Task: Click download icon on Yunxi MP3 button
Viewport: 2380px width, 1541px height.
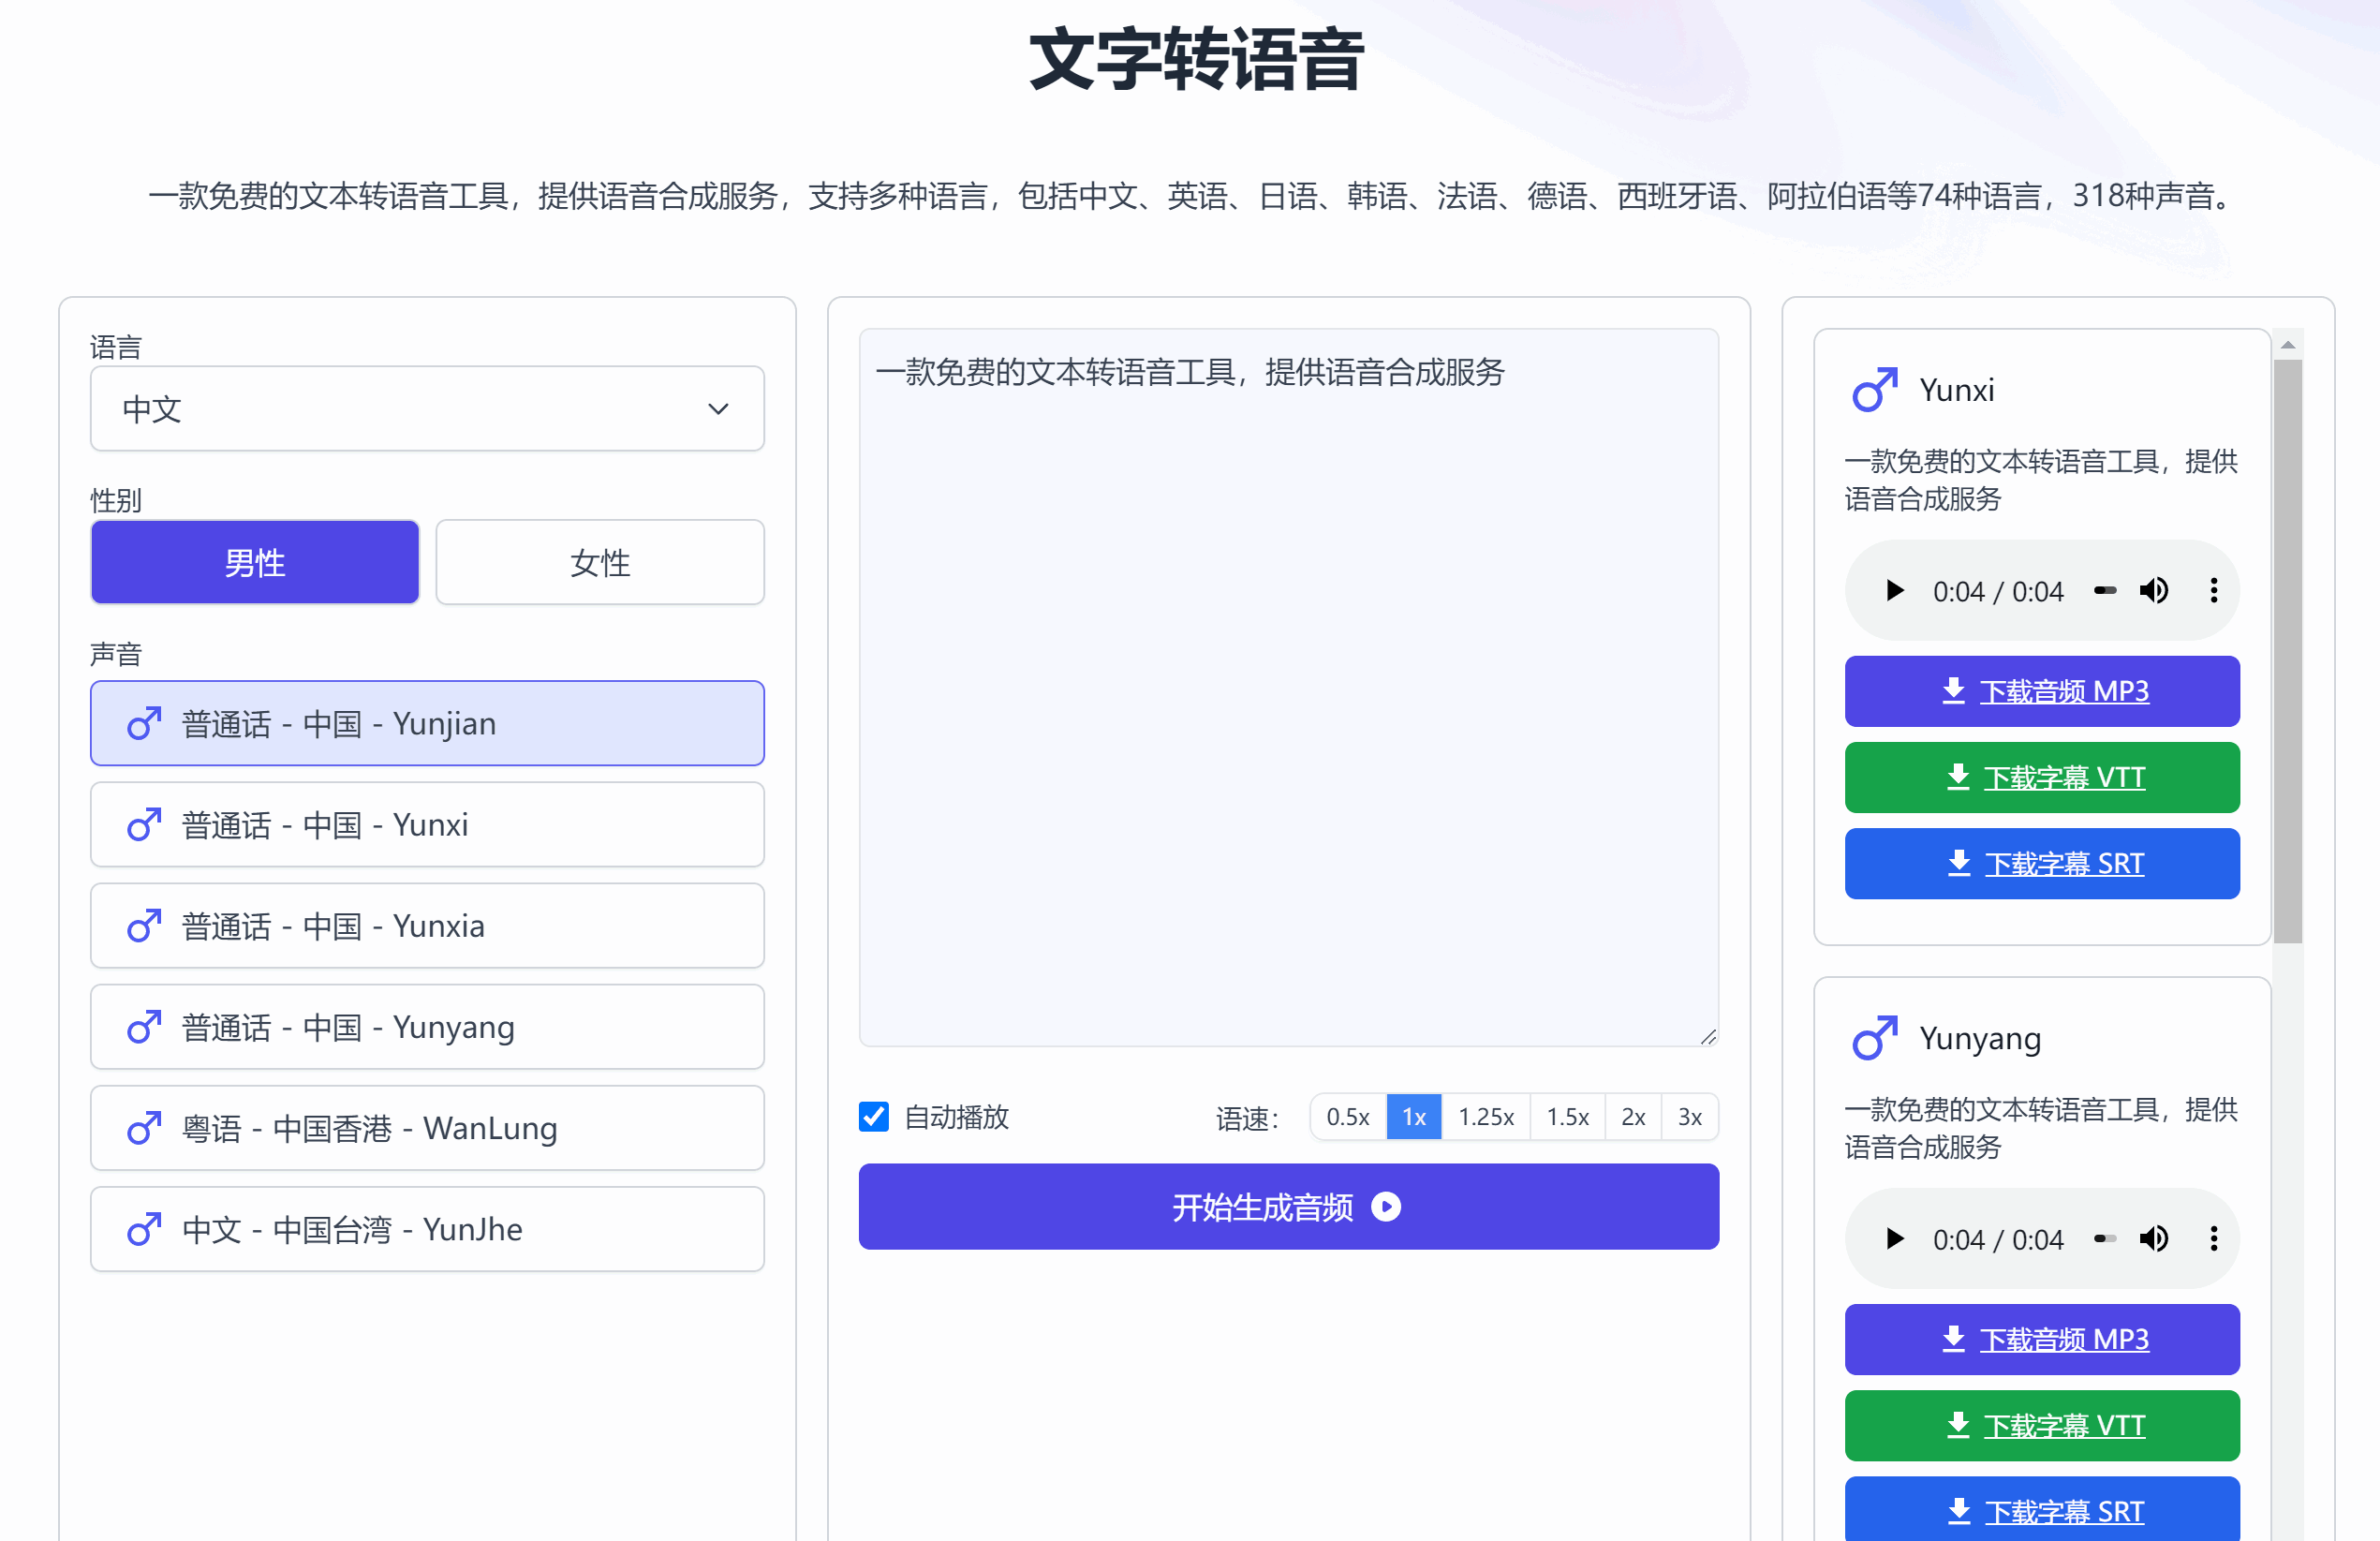Action: [x=1953, y=690]
